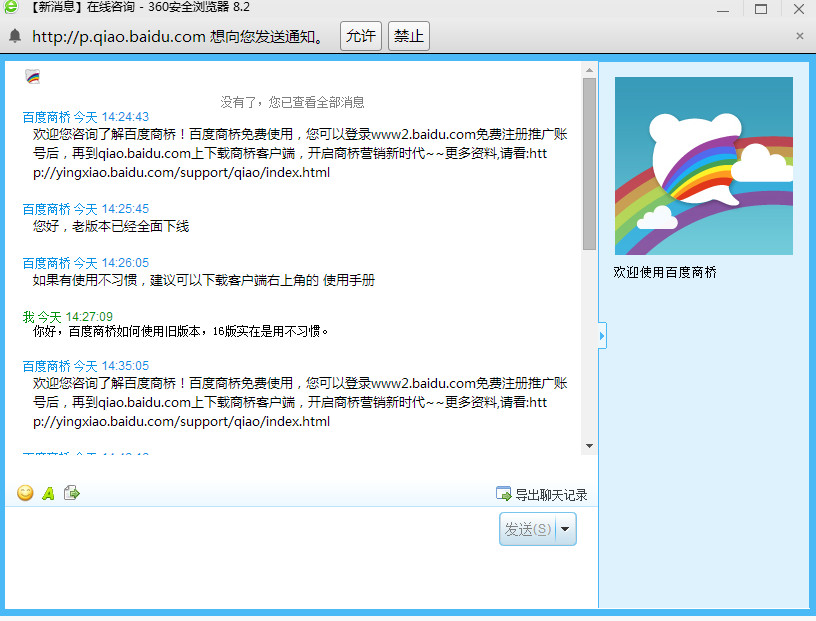Click the send file icon
The image size is (816, 621).
71,492
